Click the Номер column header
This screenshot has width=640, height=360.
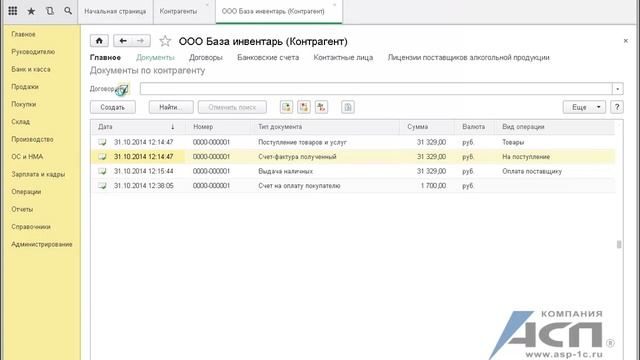(x=218, y=127)
